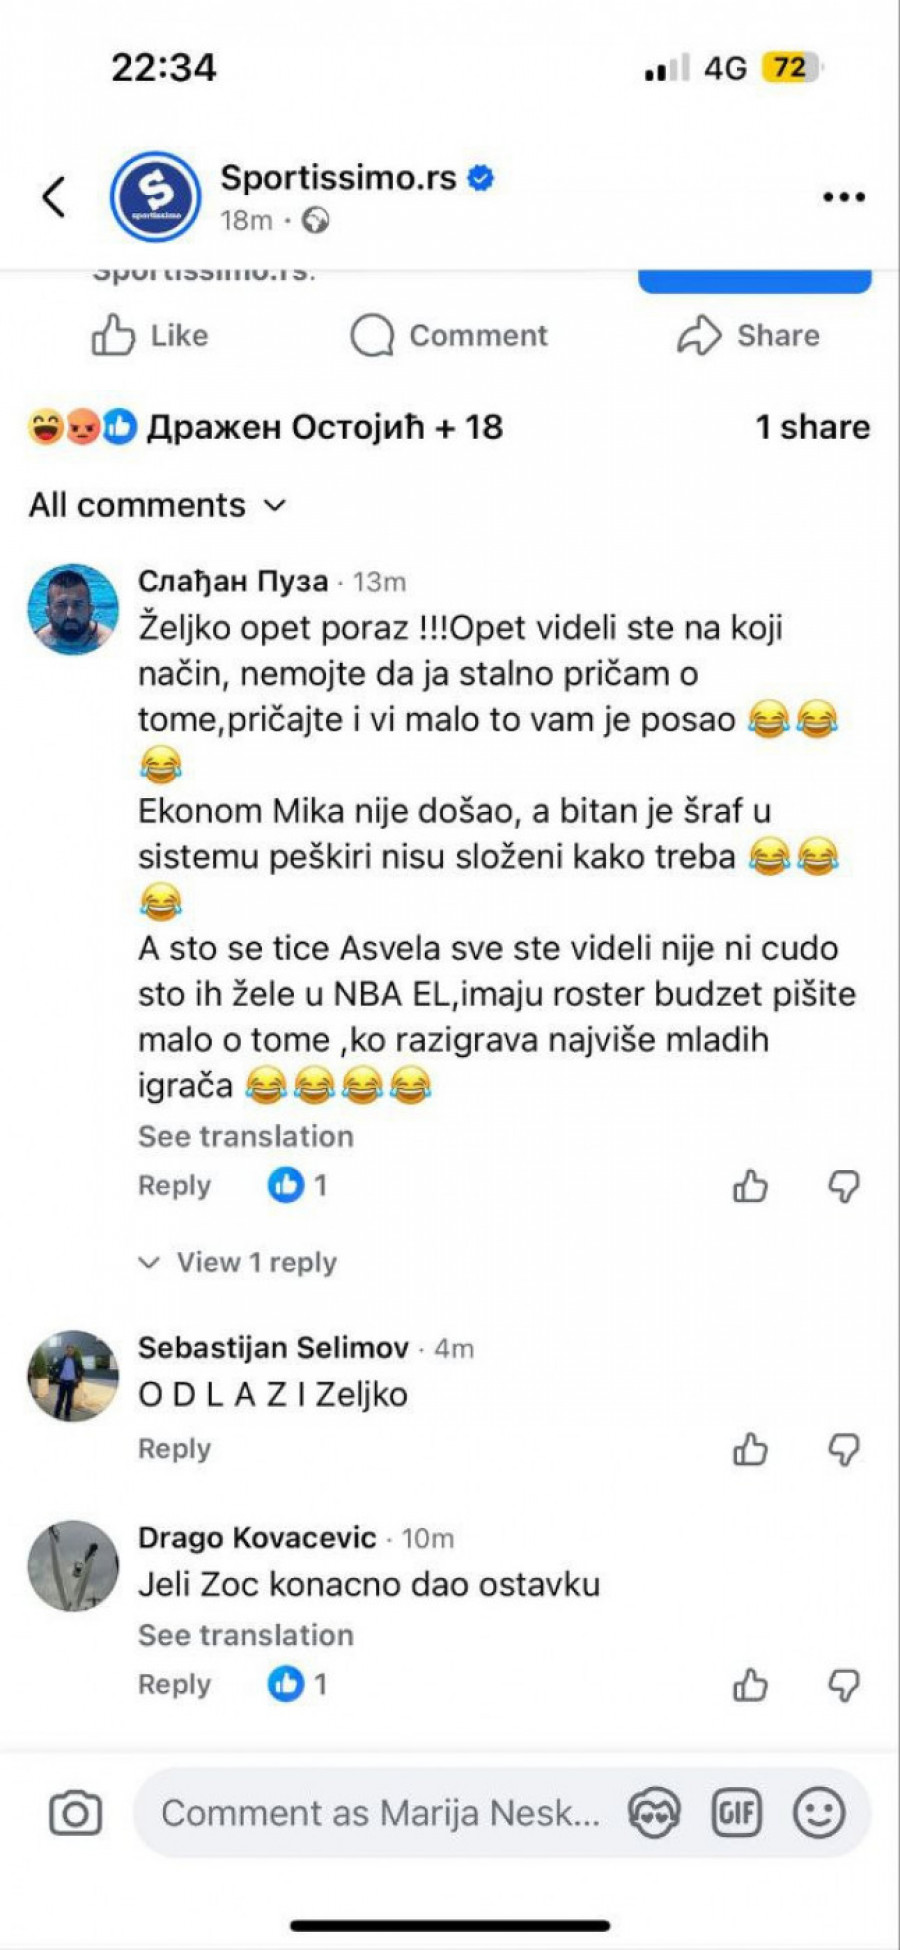Tap the camera icon in comment bar
The height and width of the screenshot is (1950, 900).
pyautogui.click(x=75, y=1813)
